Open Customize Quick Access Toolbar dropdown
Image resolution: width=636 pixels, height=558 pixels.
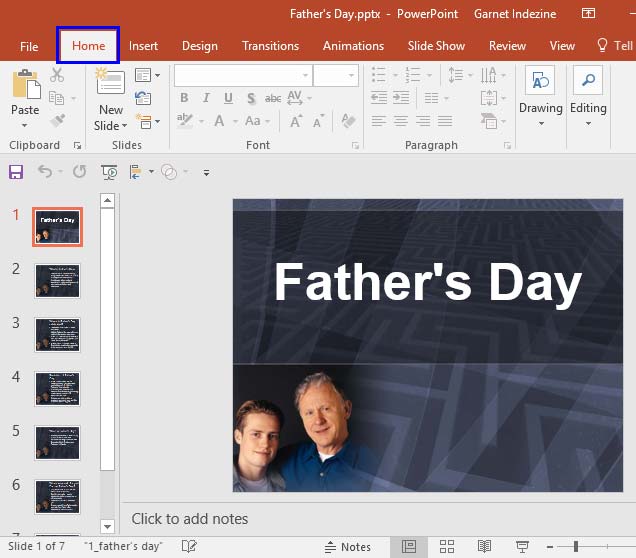pos(206,172)
